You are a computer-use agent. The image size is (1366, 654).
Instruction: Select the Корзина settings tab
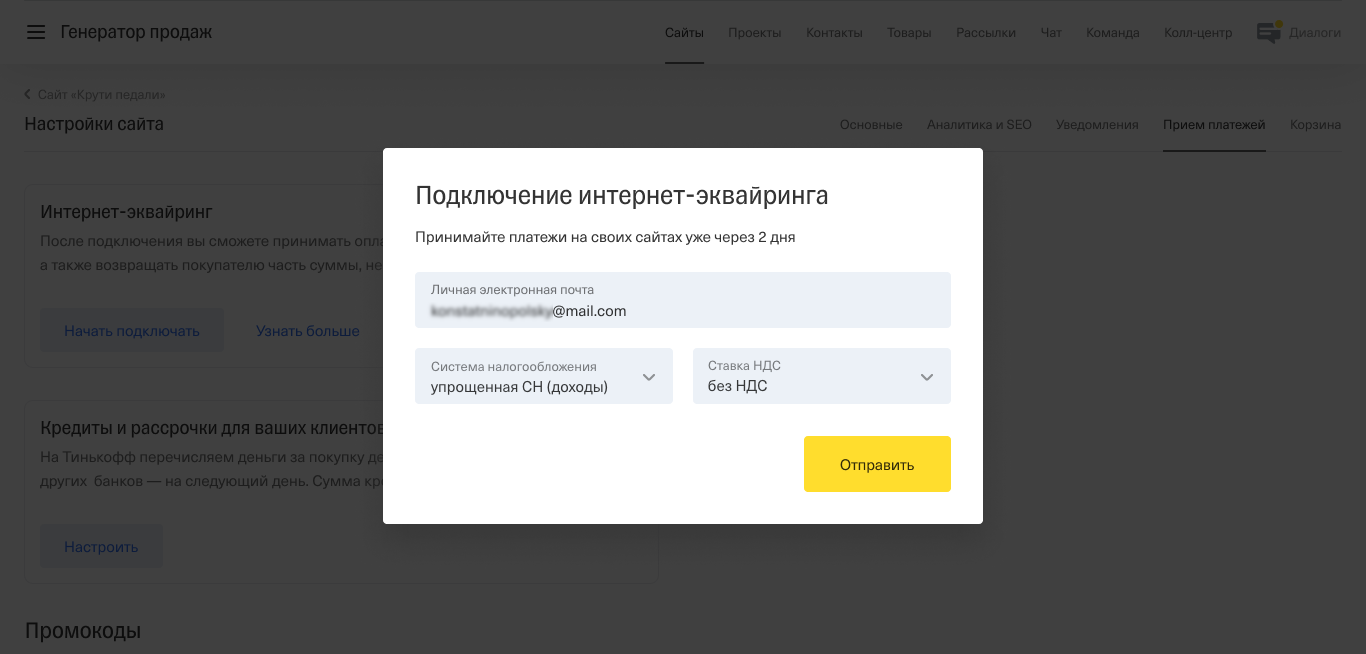pyautogui.click(x=1315, y=125)
